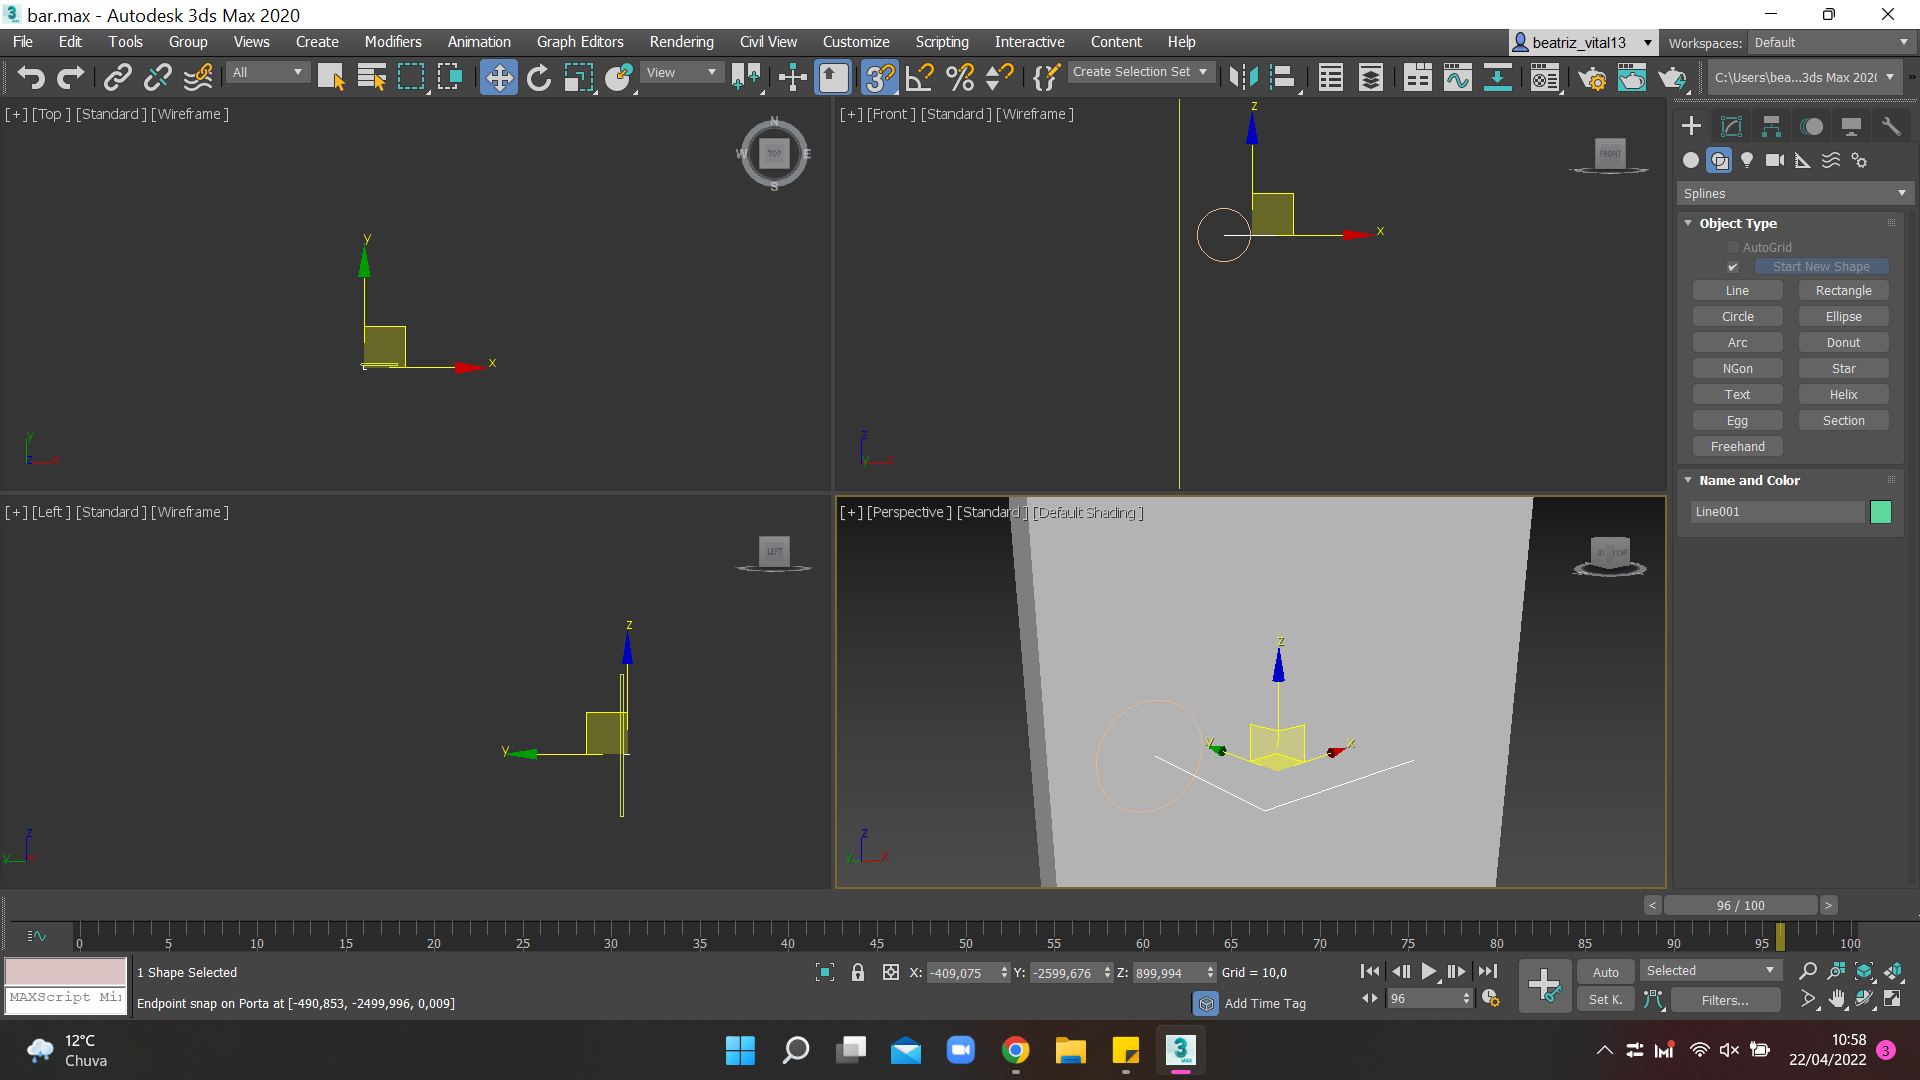Open the Curve Editor icon

1458,77
